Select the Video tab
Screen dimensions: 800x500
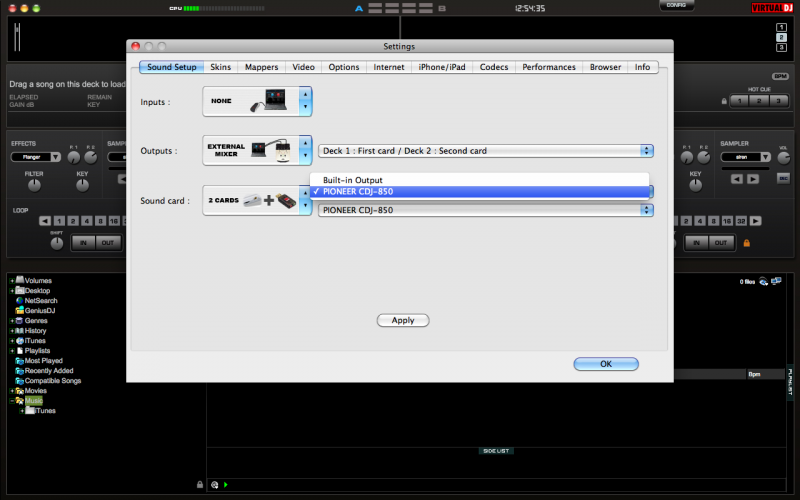(x=303, y=67)
